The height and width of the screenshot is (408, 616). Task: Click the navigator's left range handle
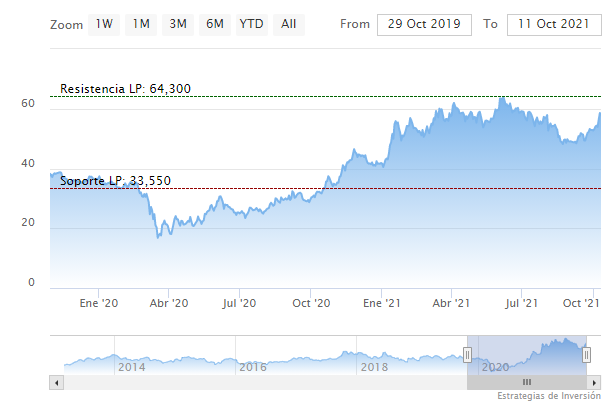pos(467,354)
